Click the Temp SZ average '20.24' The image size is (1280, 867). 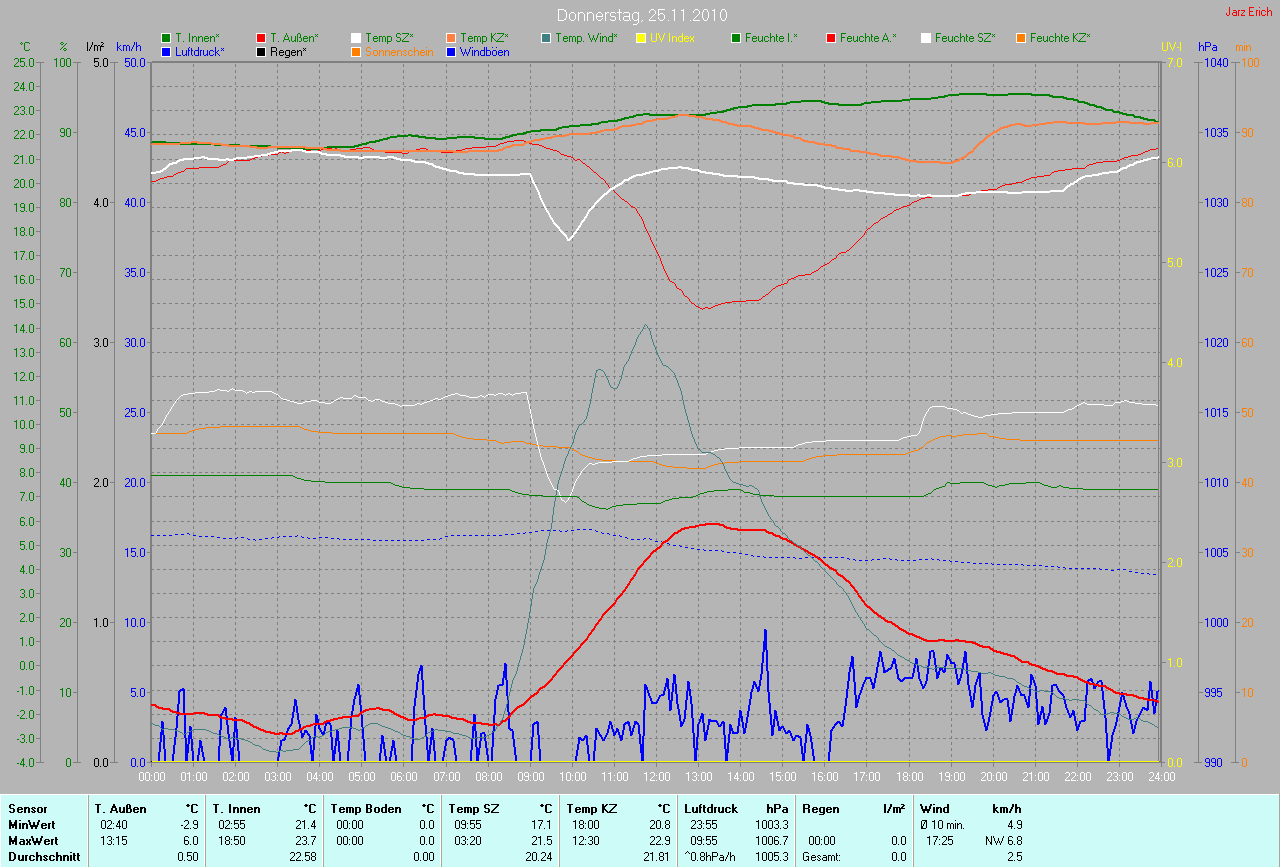point(537,857)
